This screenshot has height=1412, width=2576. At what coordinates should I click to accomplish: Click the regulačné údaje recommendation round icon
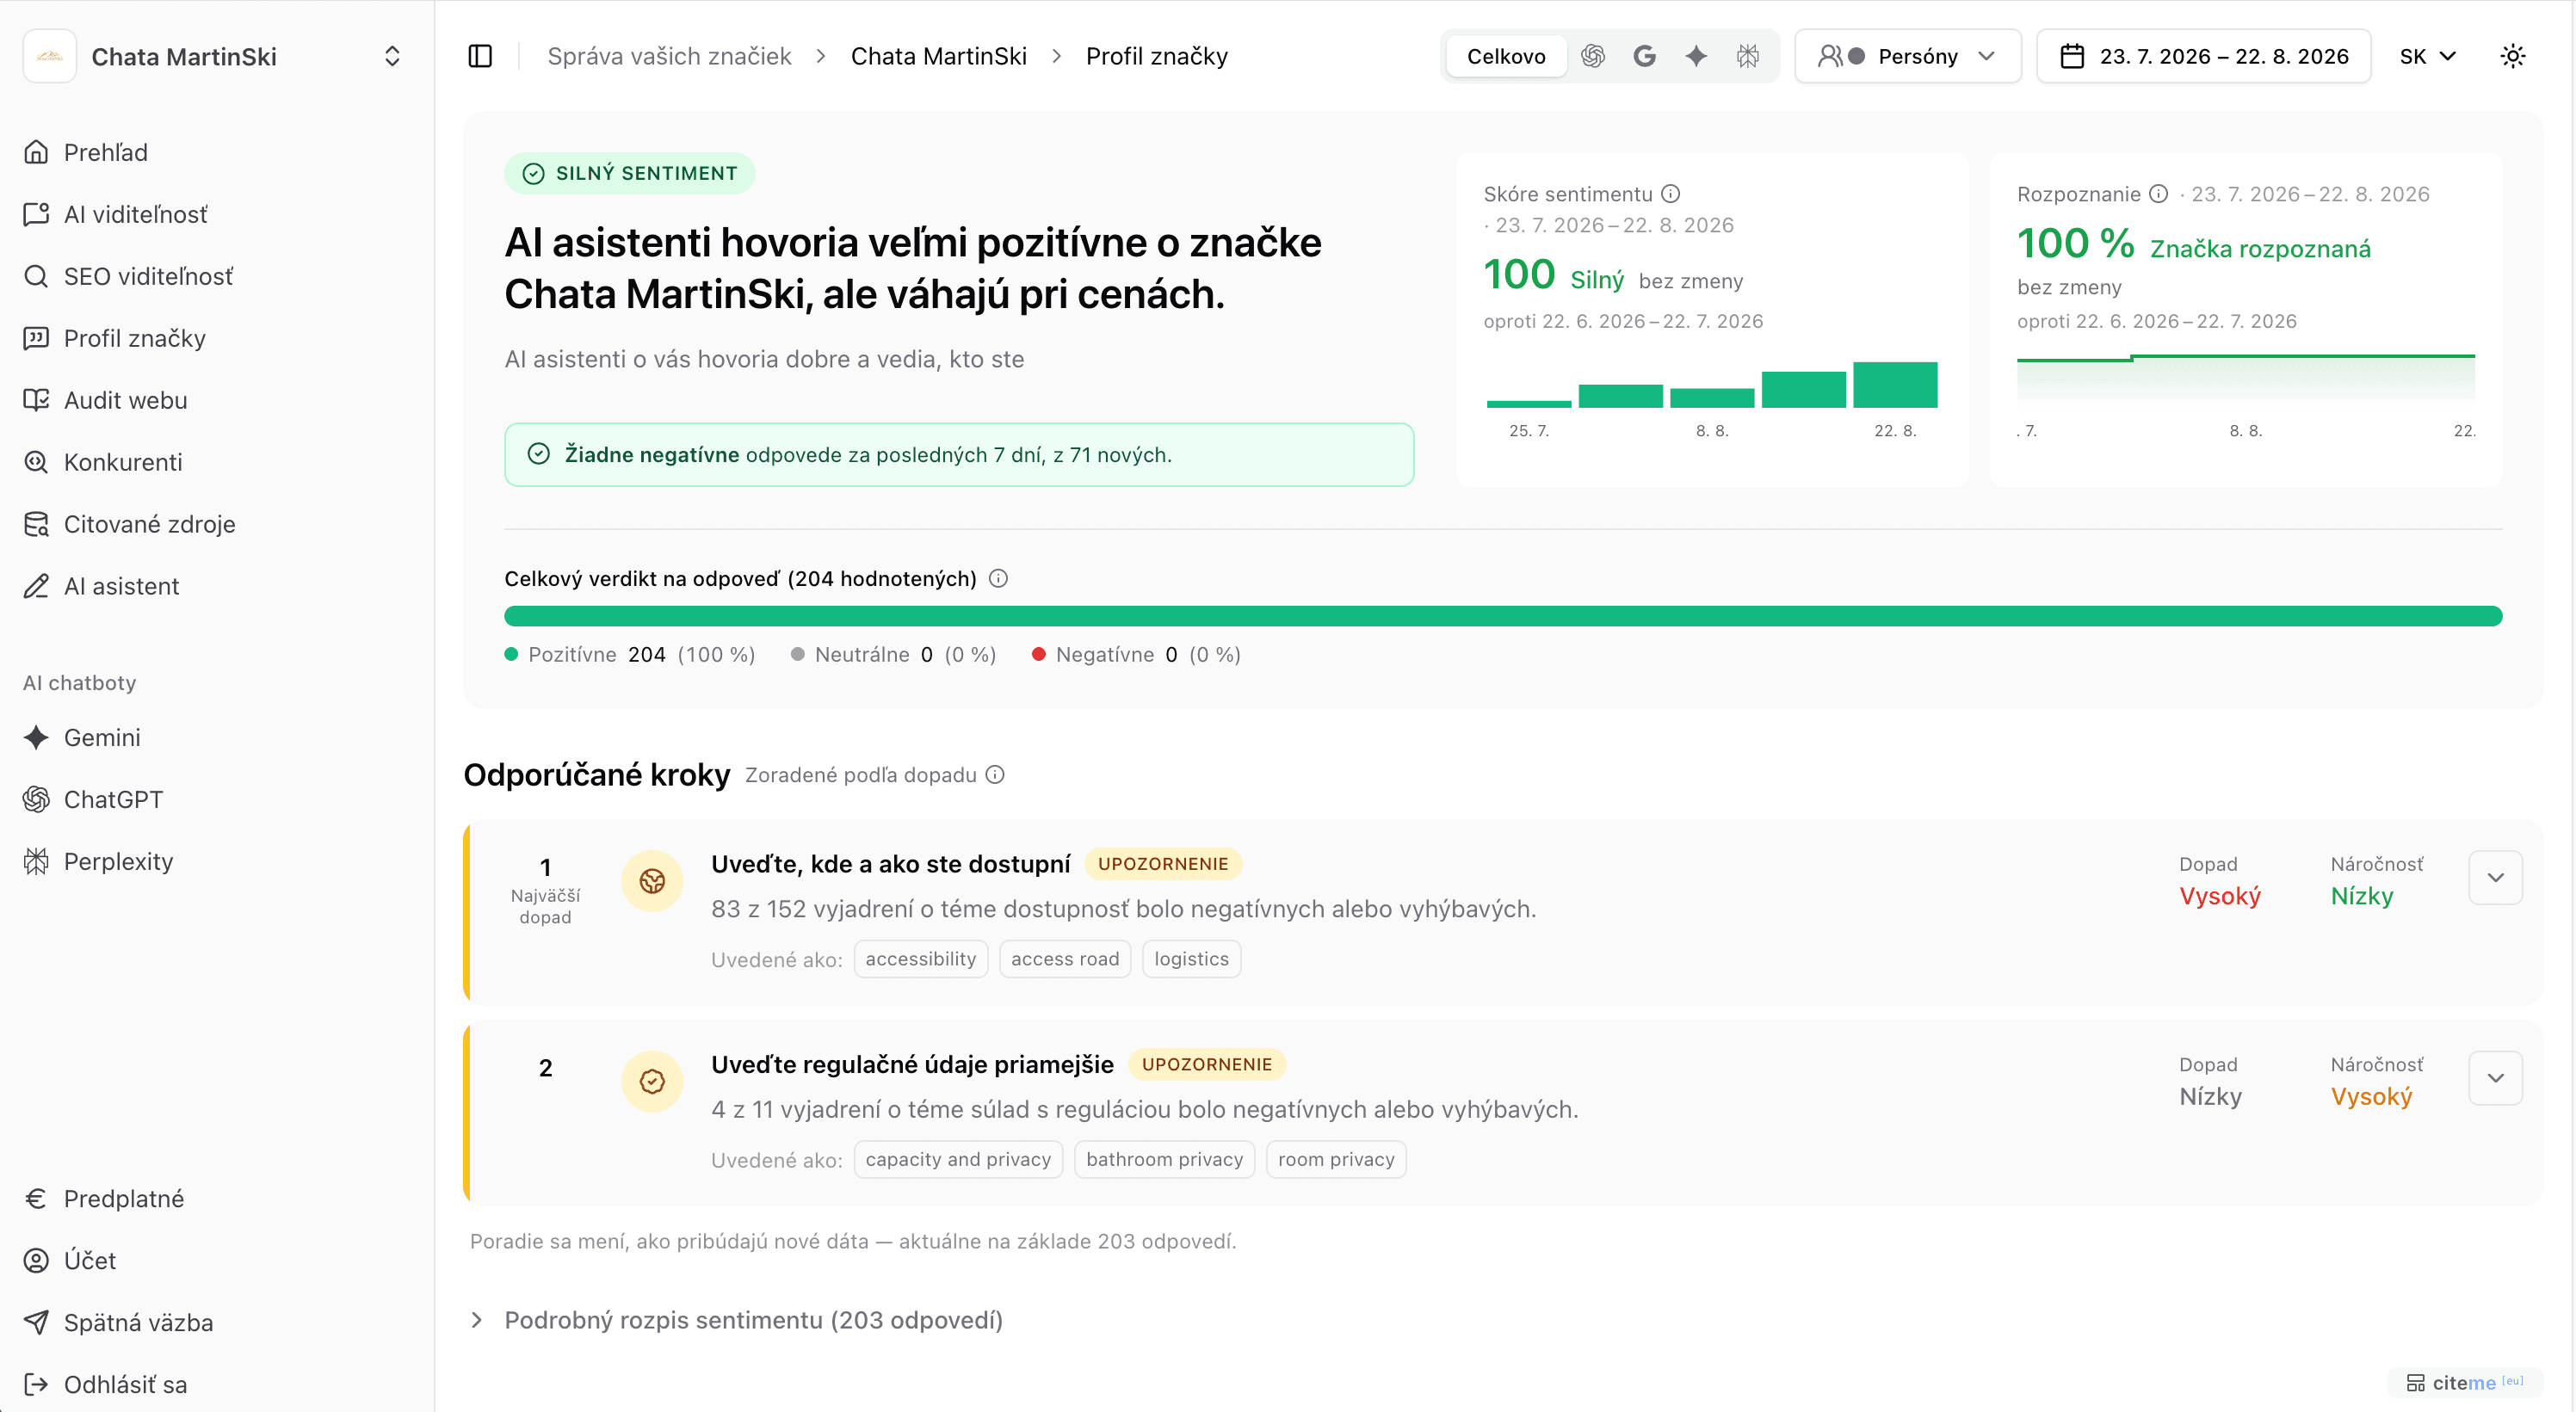[x=652, y=1081]
